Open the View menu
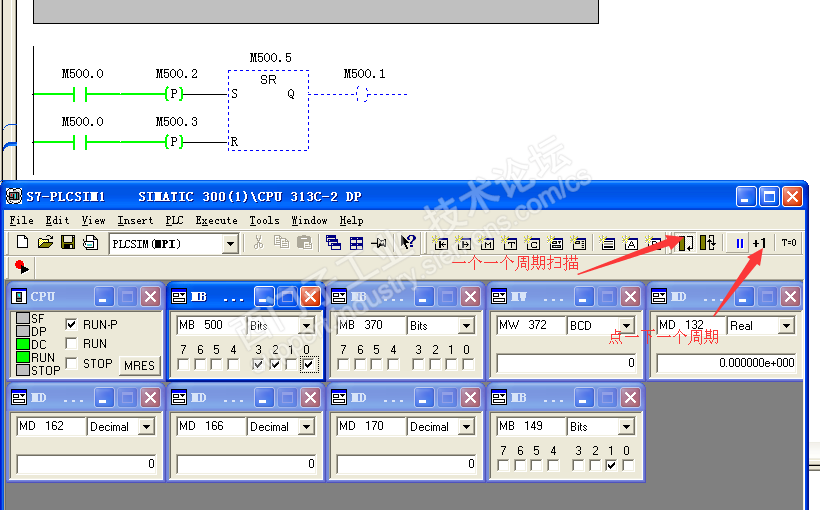The height and width of the screenshot is (510, 820). (x=93, y=220)
